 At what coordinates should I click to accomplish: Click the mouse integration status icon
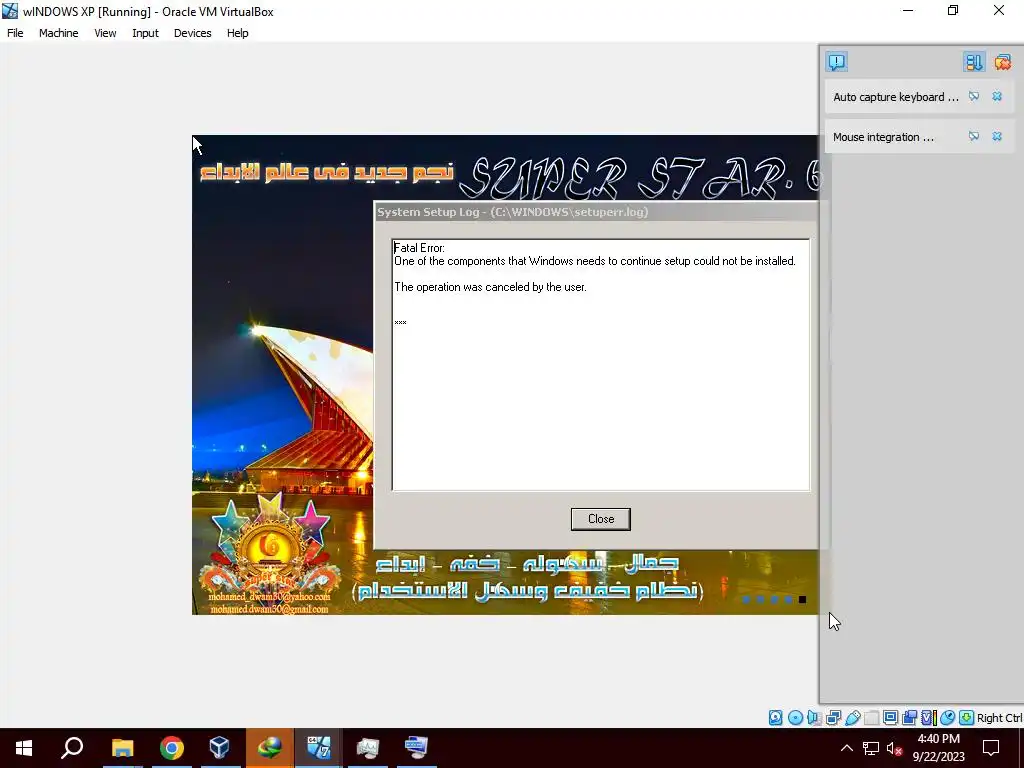pyautogui.click(x=947, y=718)
